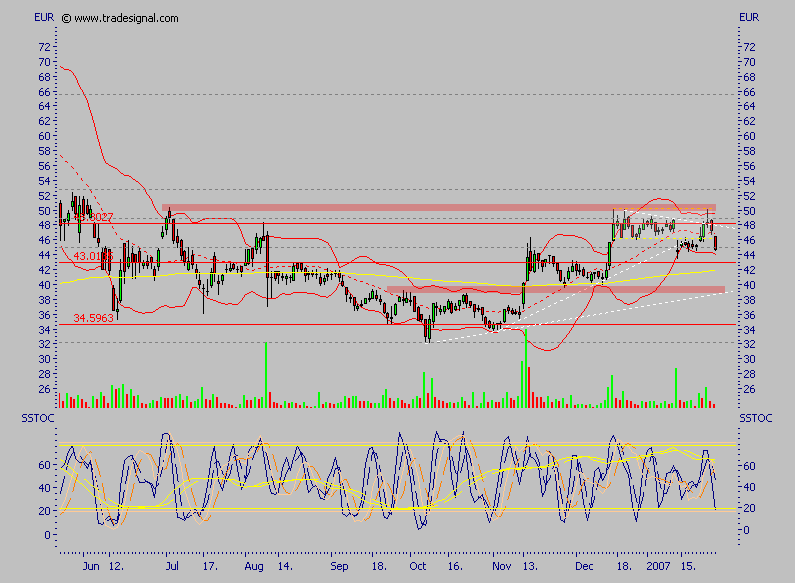Click the SSTOC indicator label on right
This screenshot has width=795, height=583.
(755, 416)
